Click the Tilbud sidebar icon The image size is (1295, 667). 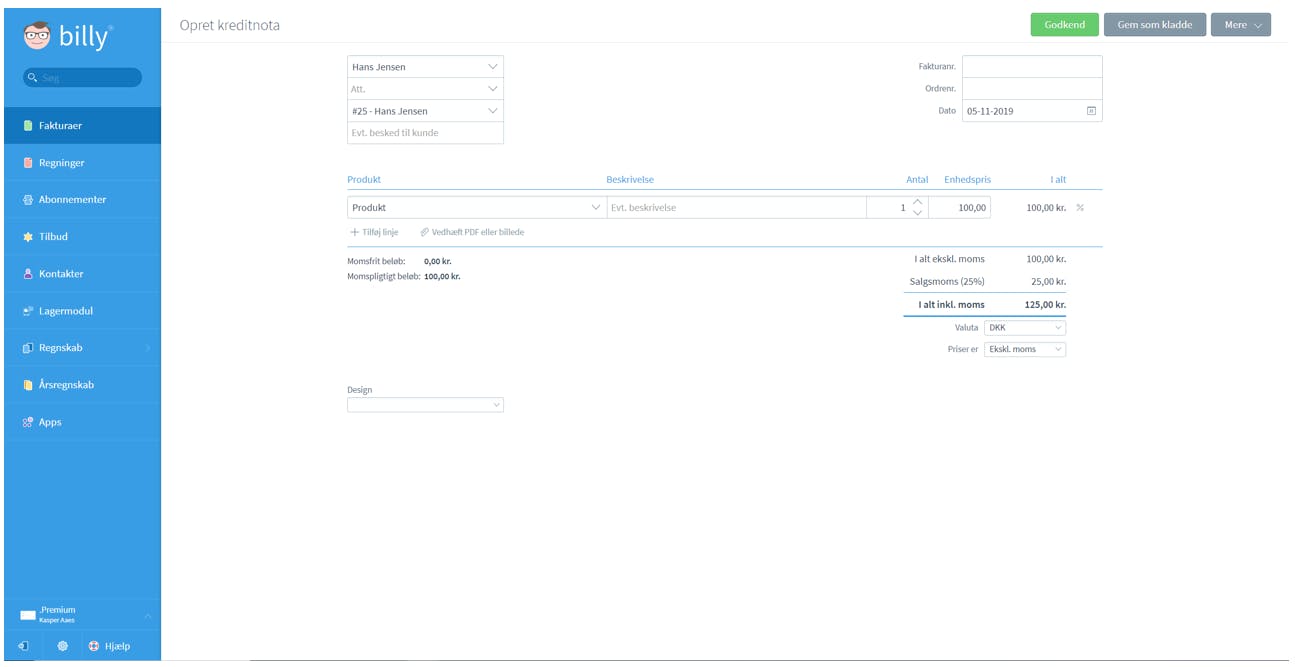pyautogui.click(x=28, y=237)
